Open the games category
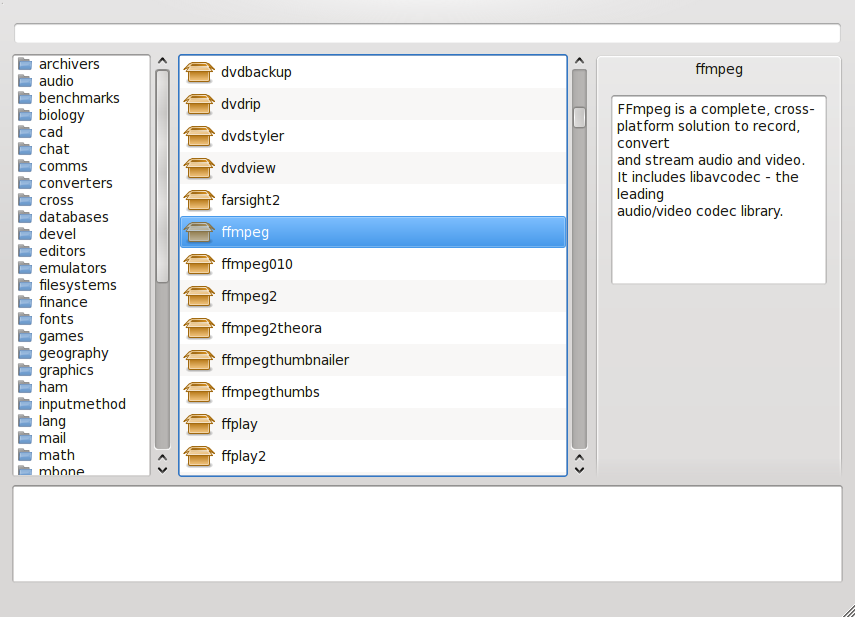The image size is (855, 617). pyautogui.click(x=61, y=336)
